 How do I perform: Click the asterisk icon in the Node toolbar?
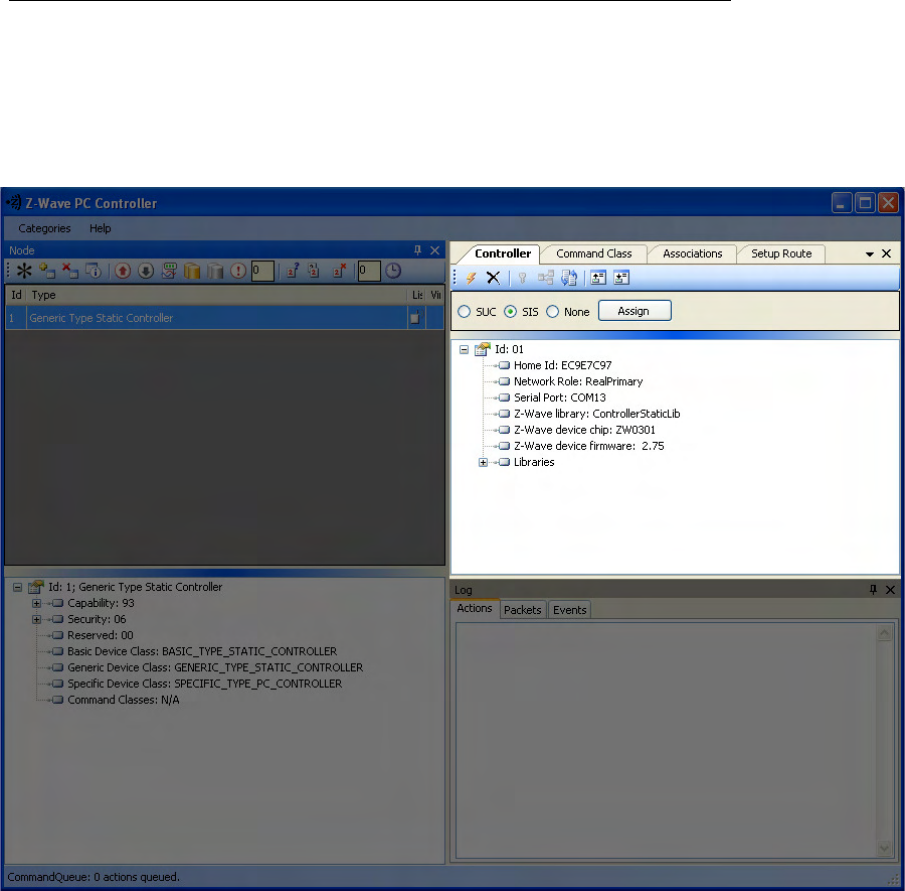coord(24,271)
